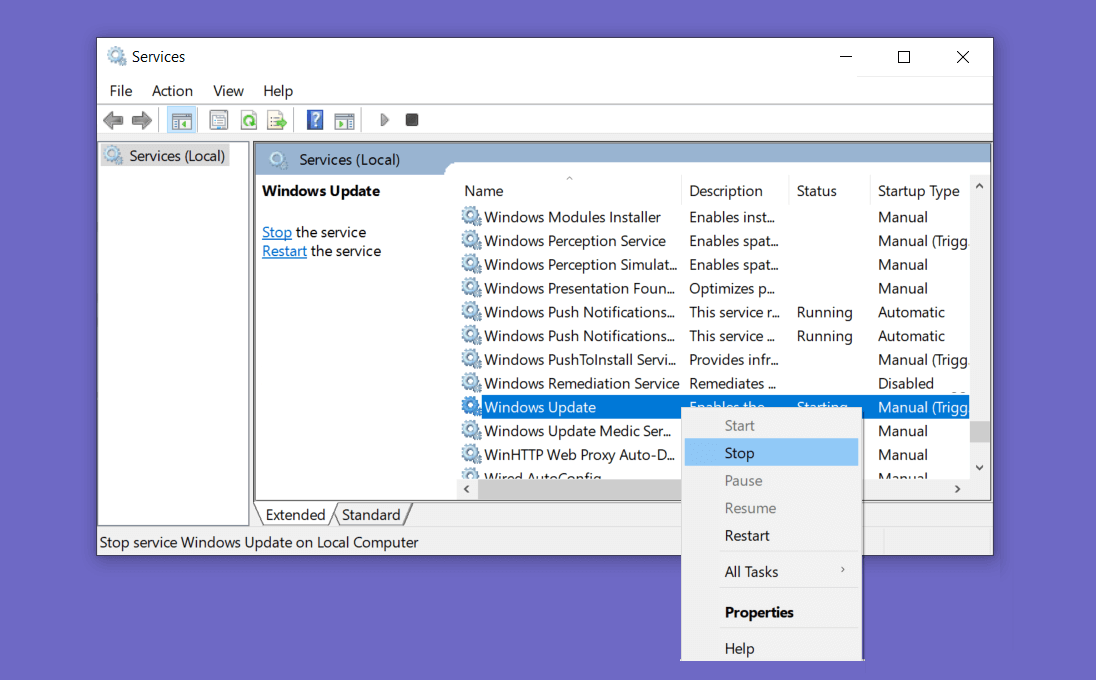This screenshot has height=680, width=1096.
Task: Choose Restart in the context menu
Action: (771, 535)
